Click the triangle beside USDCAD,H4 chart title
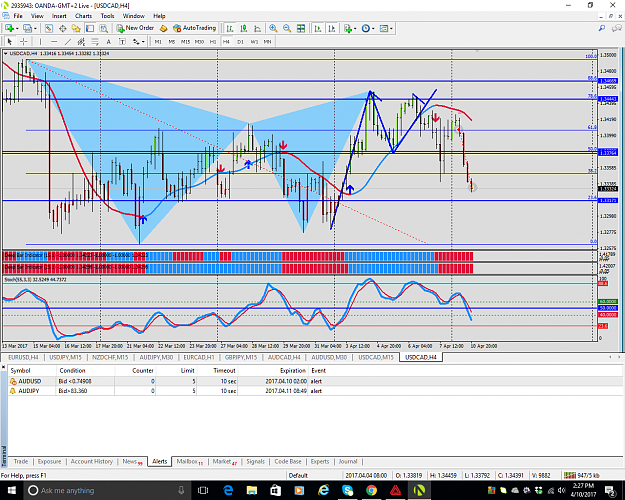 6,53
